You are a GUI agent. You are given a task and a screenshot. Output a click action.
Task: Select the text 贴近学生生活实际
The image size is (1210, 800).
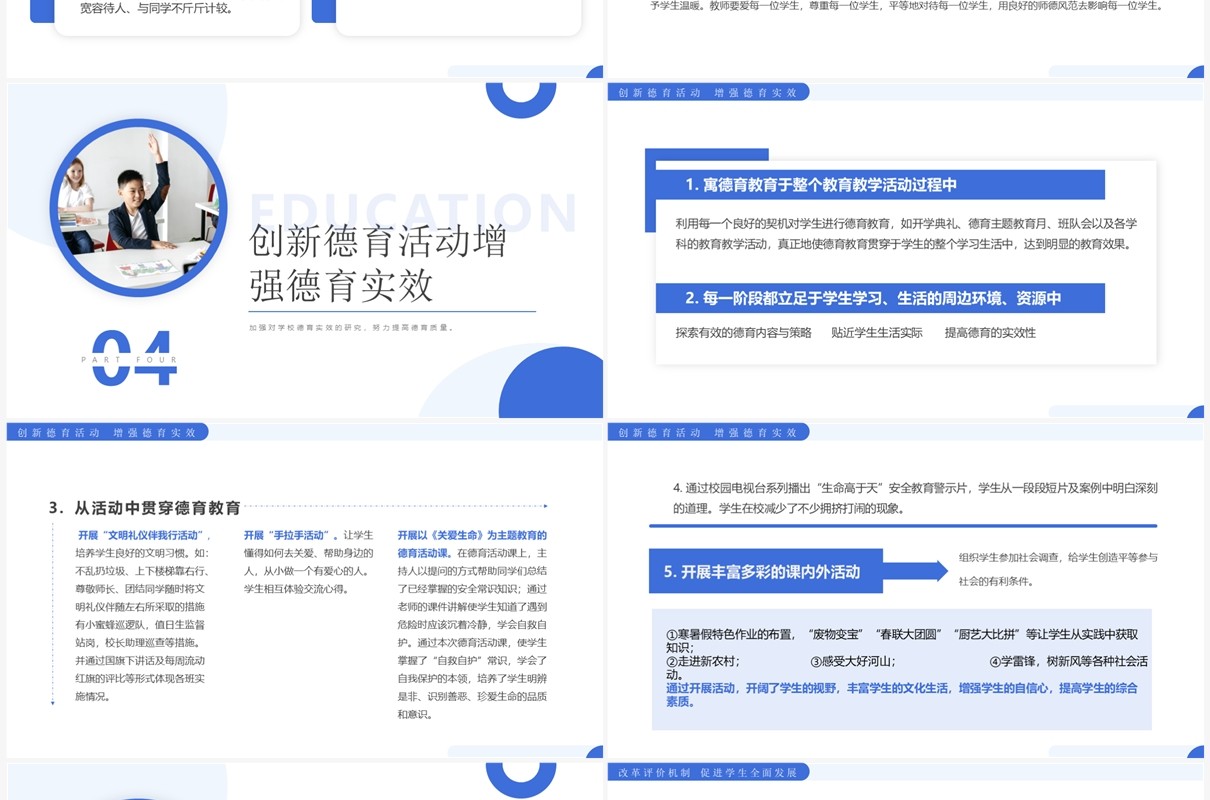[876, 333]
